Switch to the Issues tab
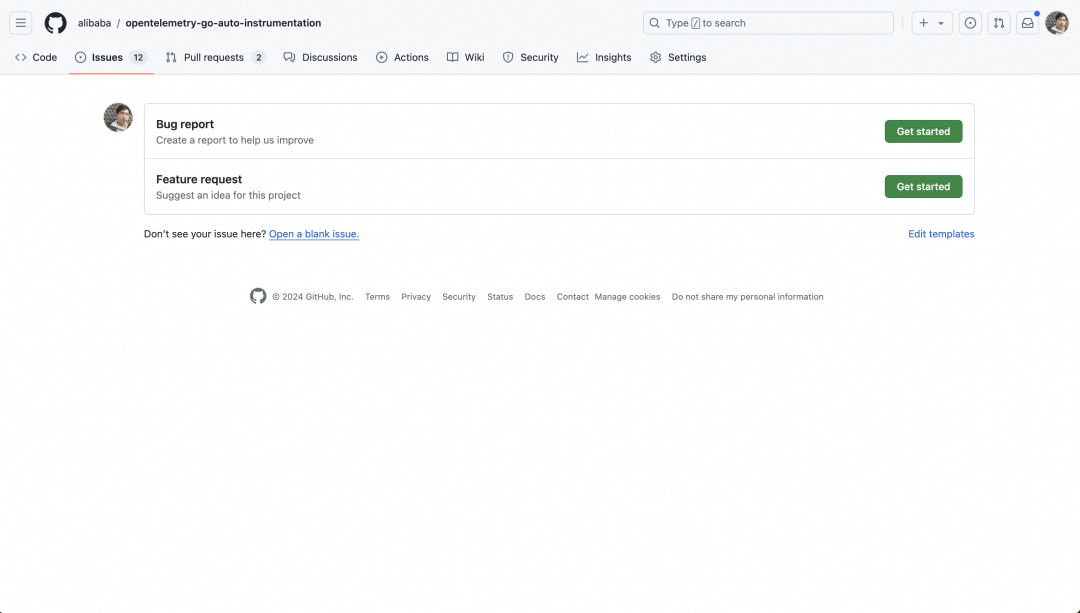Image resolution: width=1080 pixels, height=613 pixels. (111, 57)
